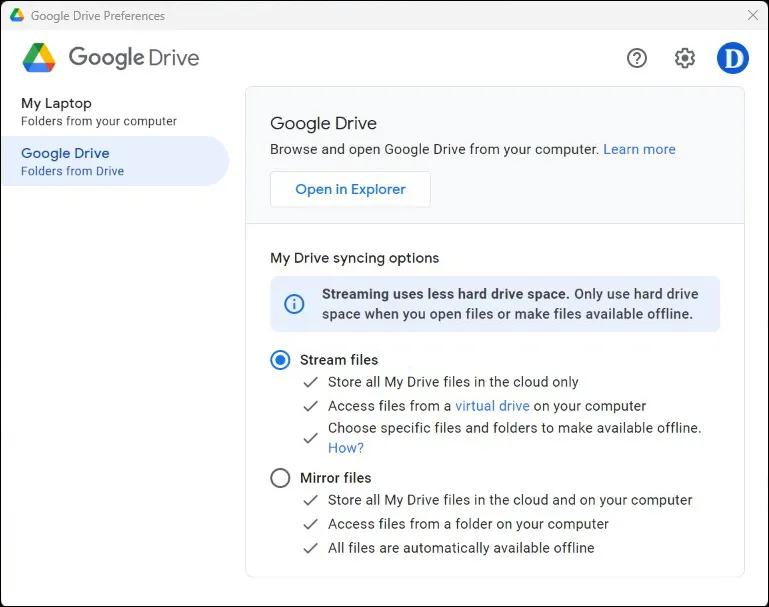Click the "How?" link under Stream files

tap(346, 448)
